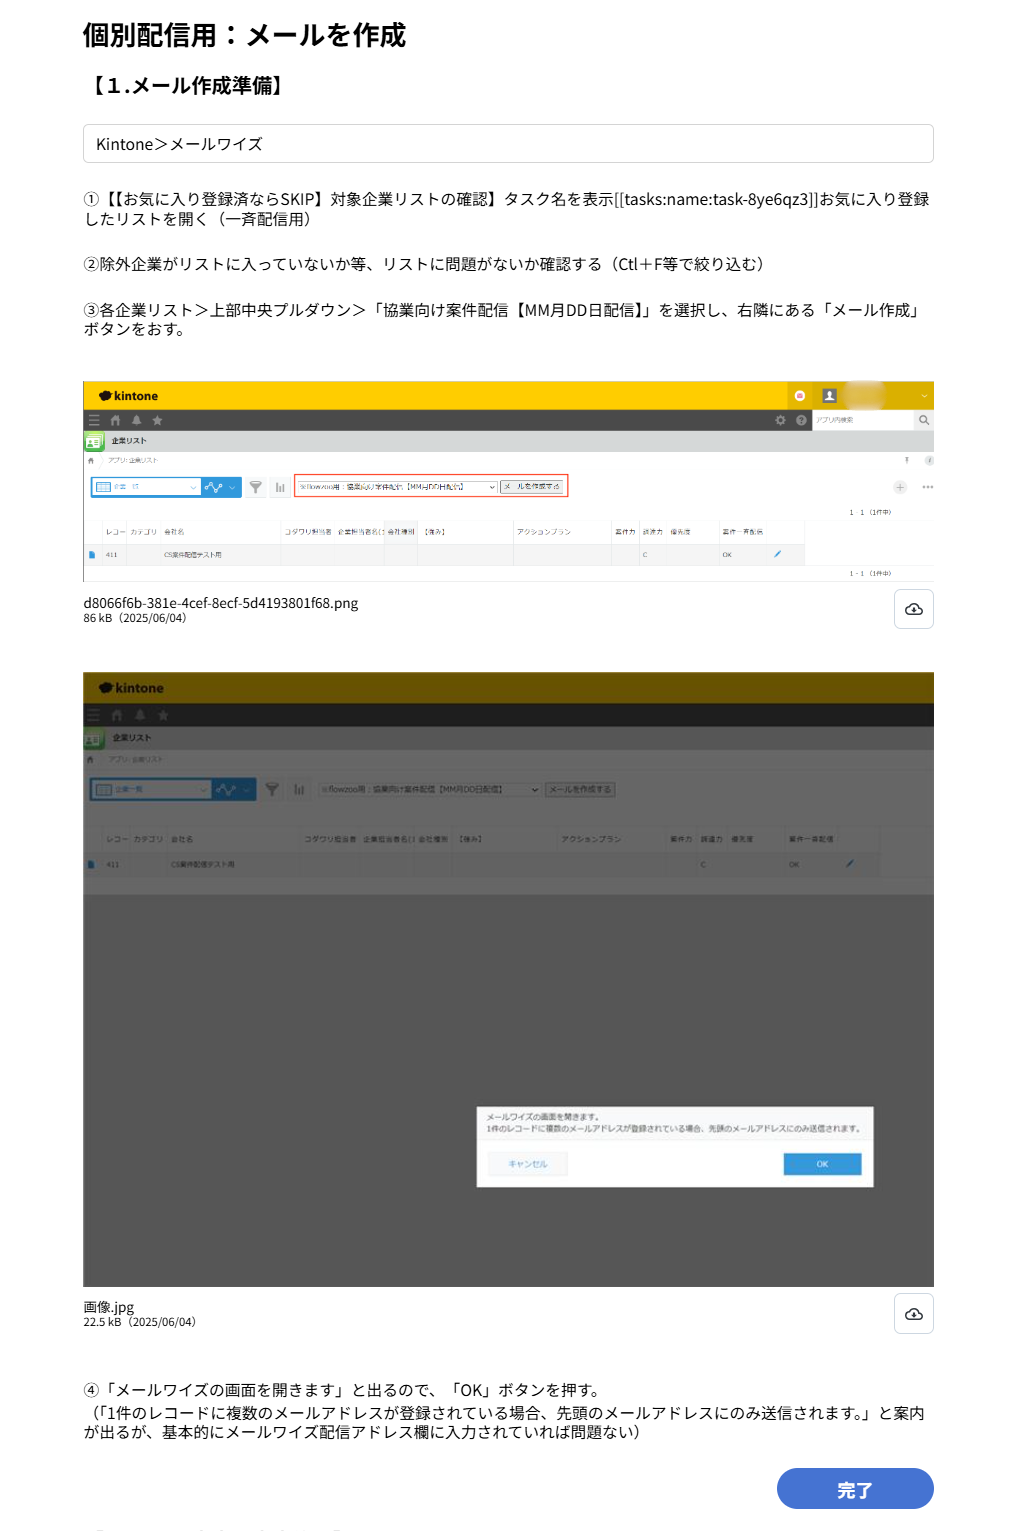Screen dimensions: 1033x1531
Task: Click the hamburger menu icon in the bright kintone screenshot
Action: pos(94,421)
